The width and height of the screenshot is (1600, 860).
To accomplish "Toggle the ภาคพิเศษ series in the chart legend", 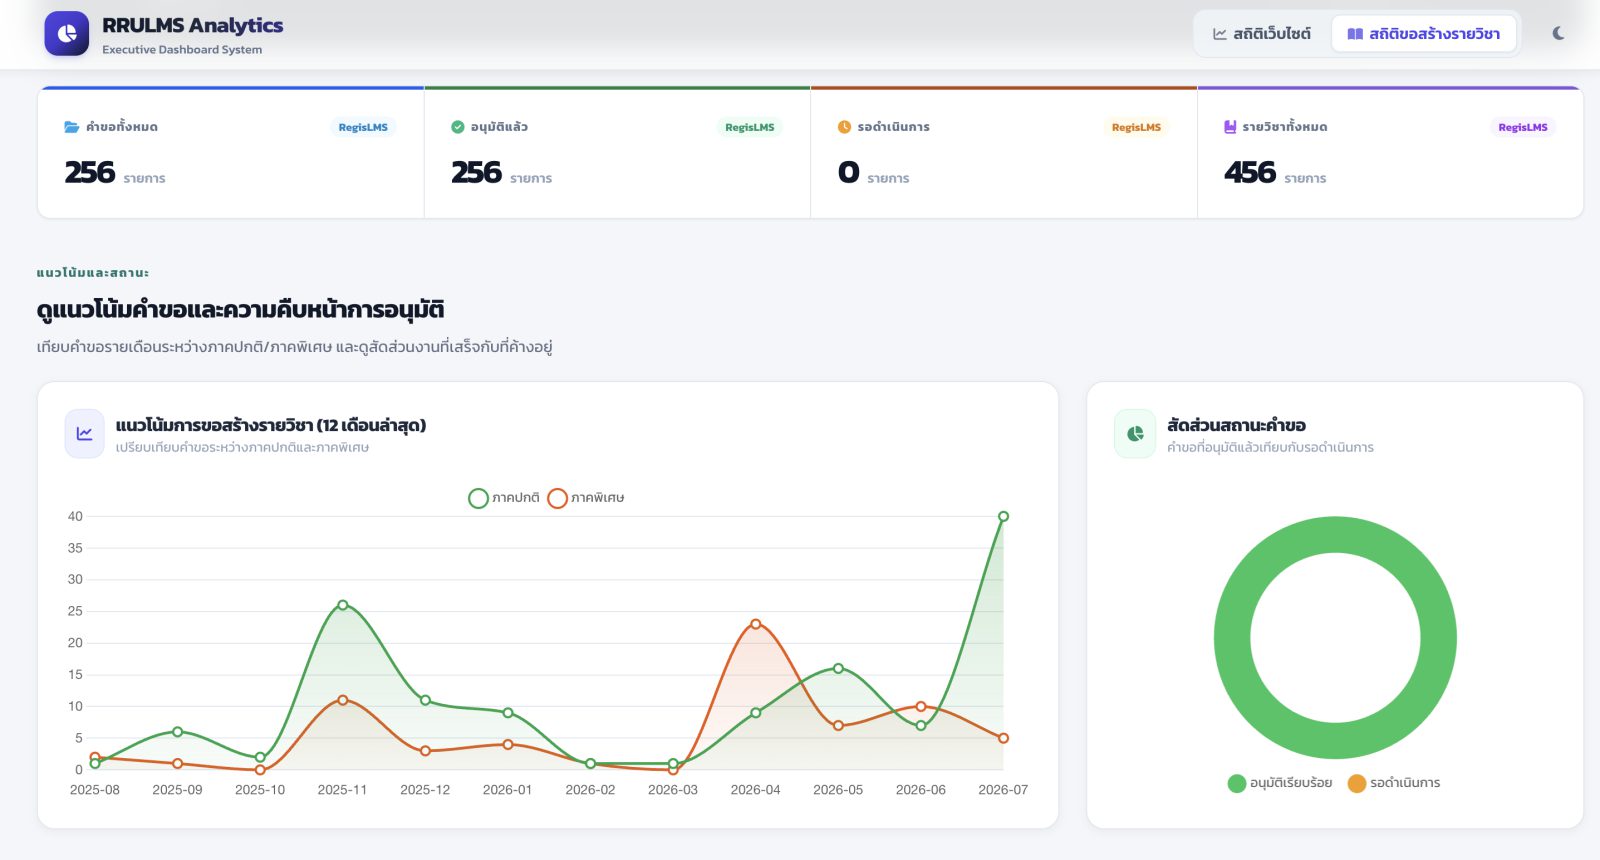I will tap(586, 498).
